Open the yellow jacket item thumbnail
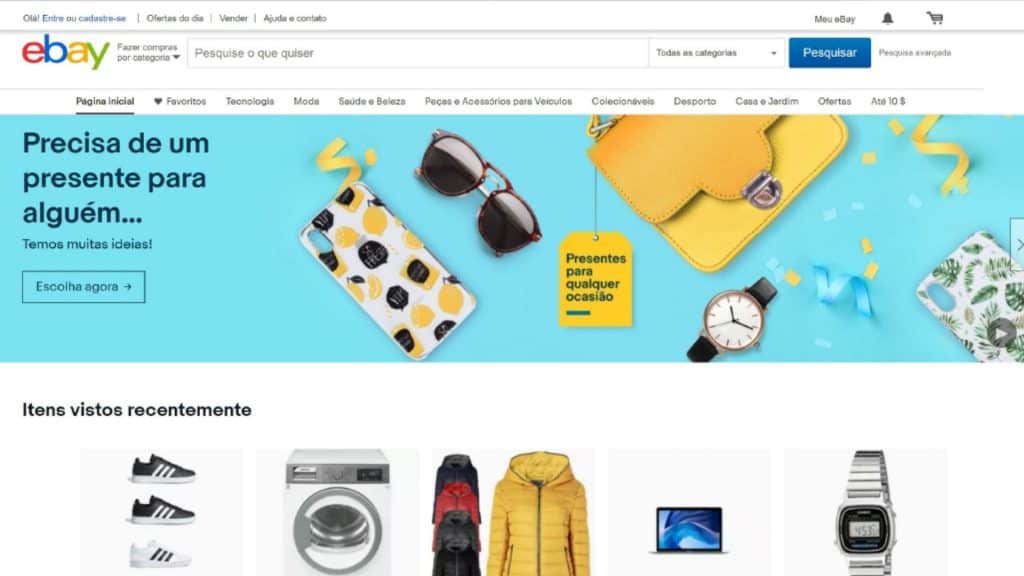 point(513,511)
